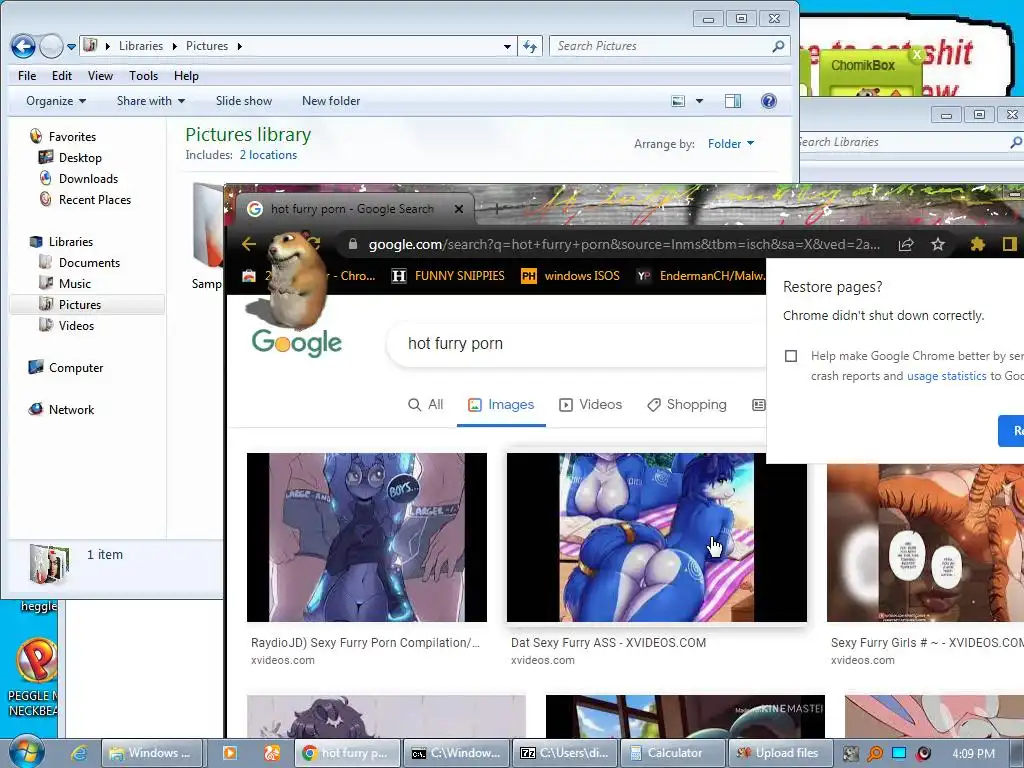Open the Arrange by Folder dropdown

[731, 144]
